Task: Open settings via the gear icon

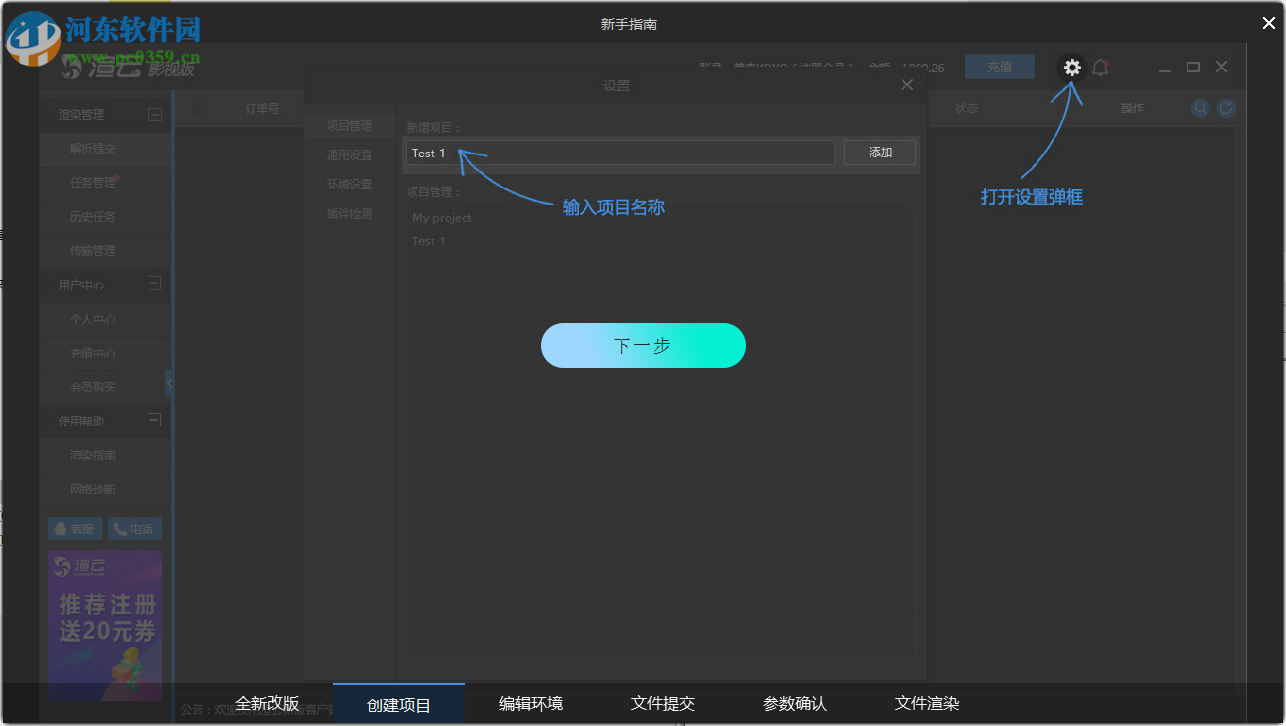Action: tap(1071, 67)
